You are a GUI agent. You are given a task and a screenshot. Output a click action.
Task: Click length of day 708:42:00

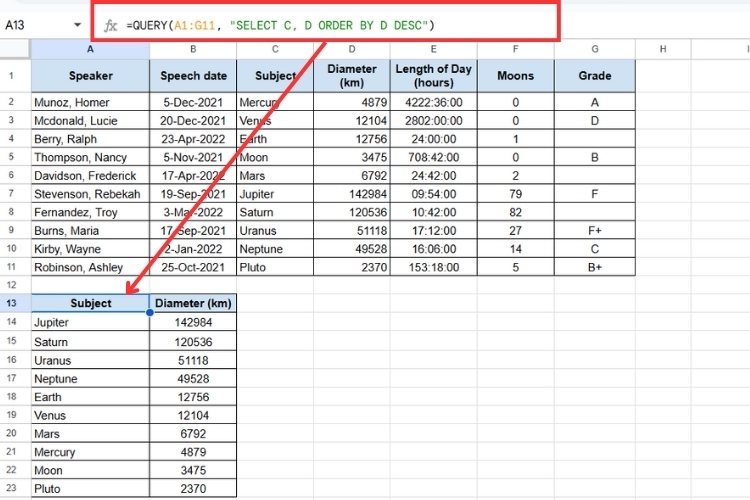433,157
